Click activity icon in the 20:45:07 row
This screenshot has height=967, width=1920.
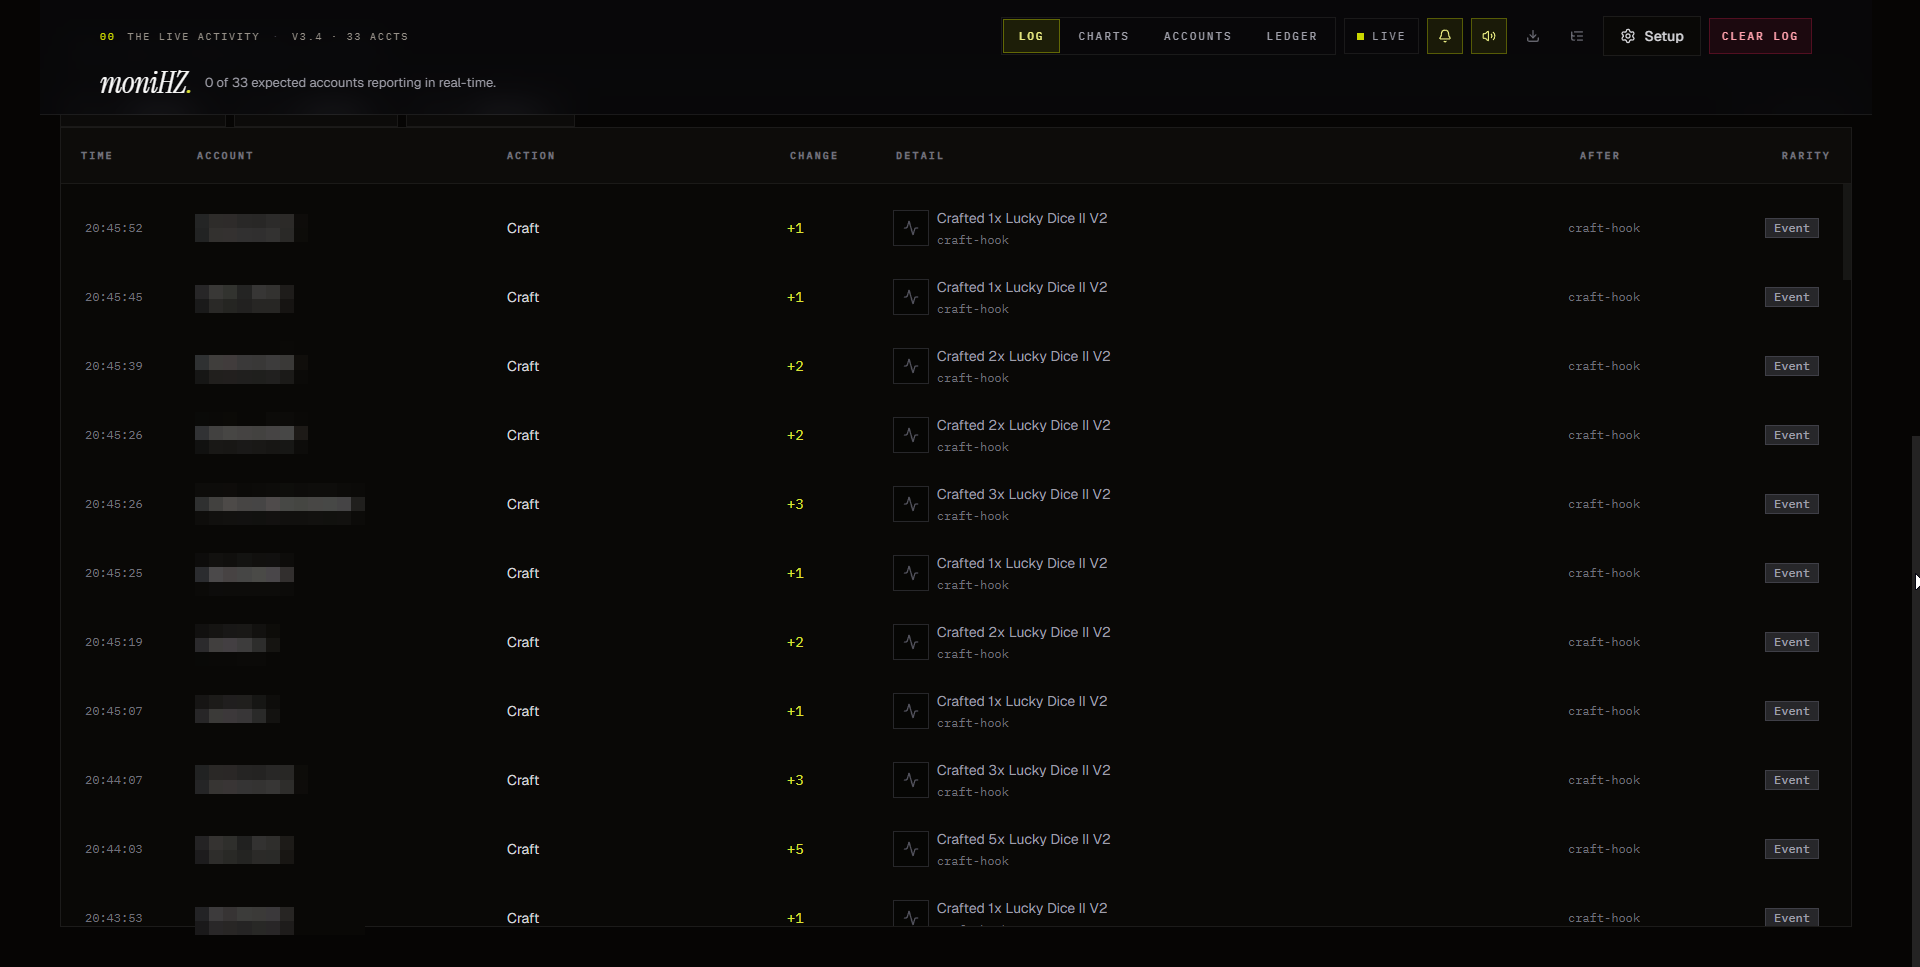point(910,711)
